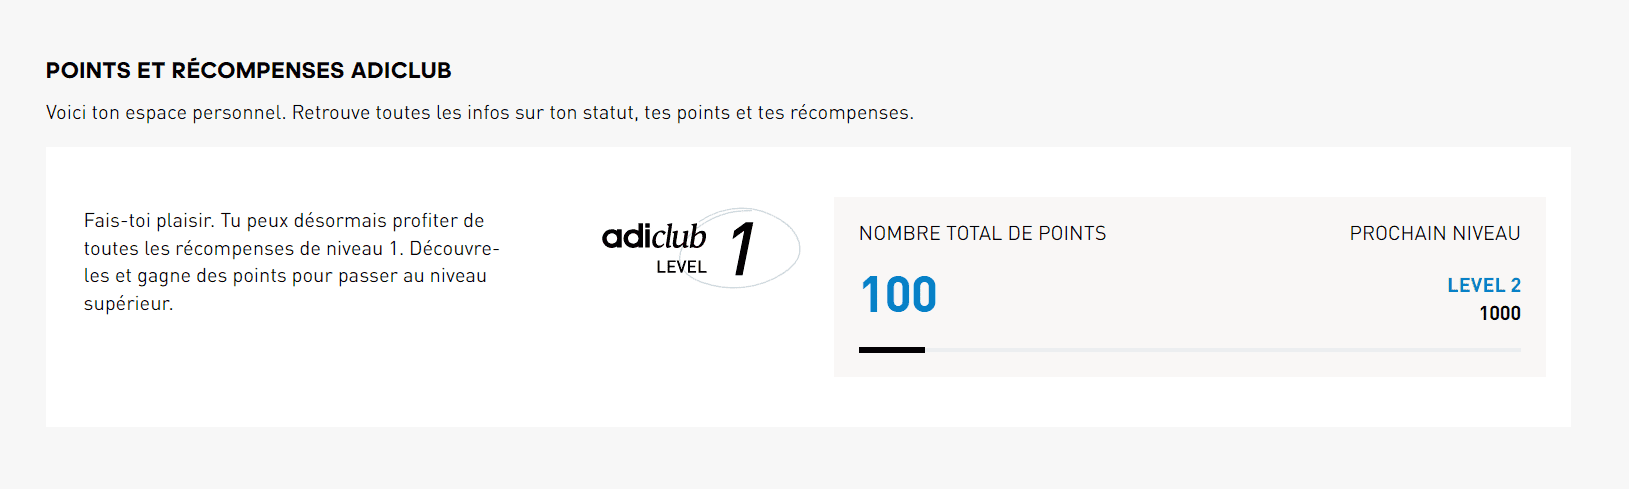This screenshot has height=489, width=1629.
Task: Click the 'Voici ton espace personnel' subtitle text
Action: (x=480, y=113)
